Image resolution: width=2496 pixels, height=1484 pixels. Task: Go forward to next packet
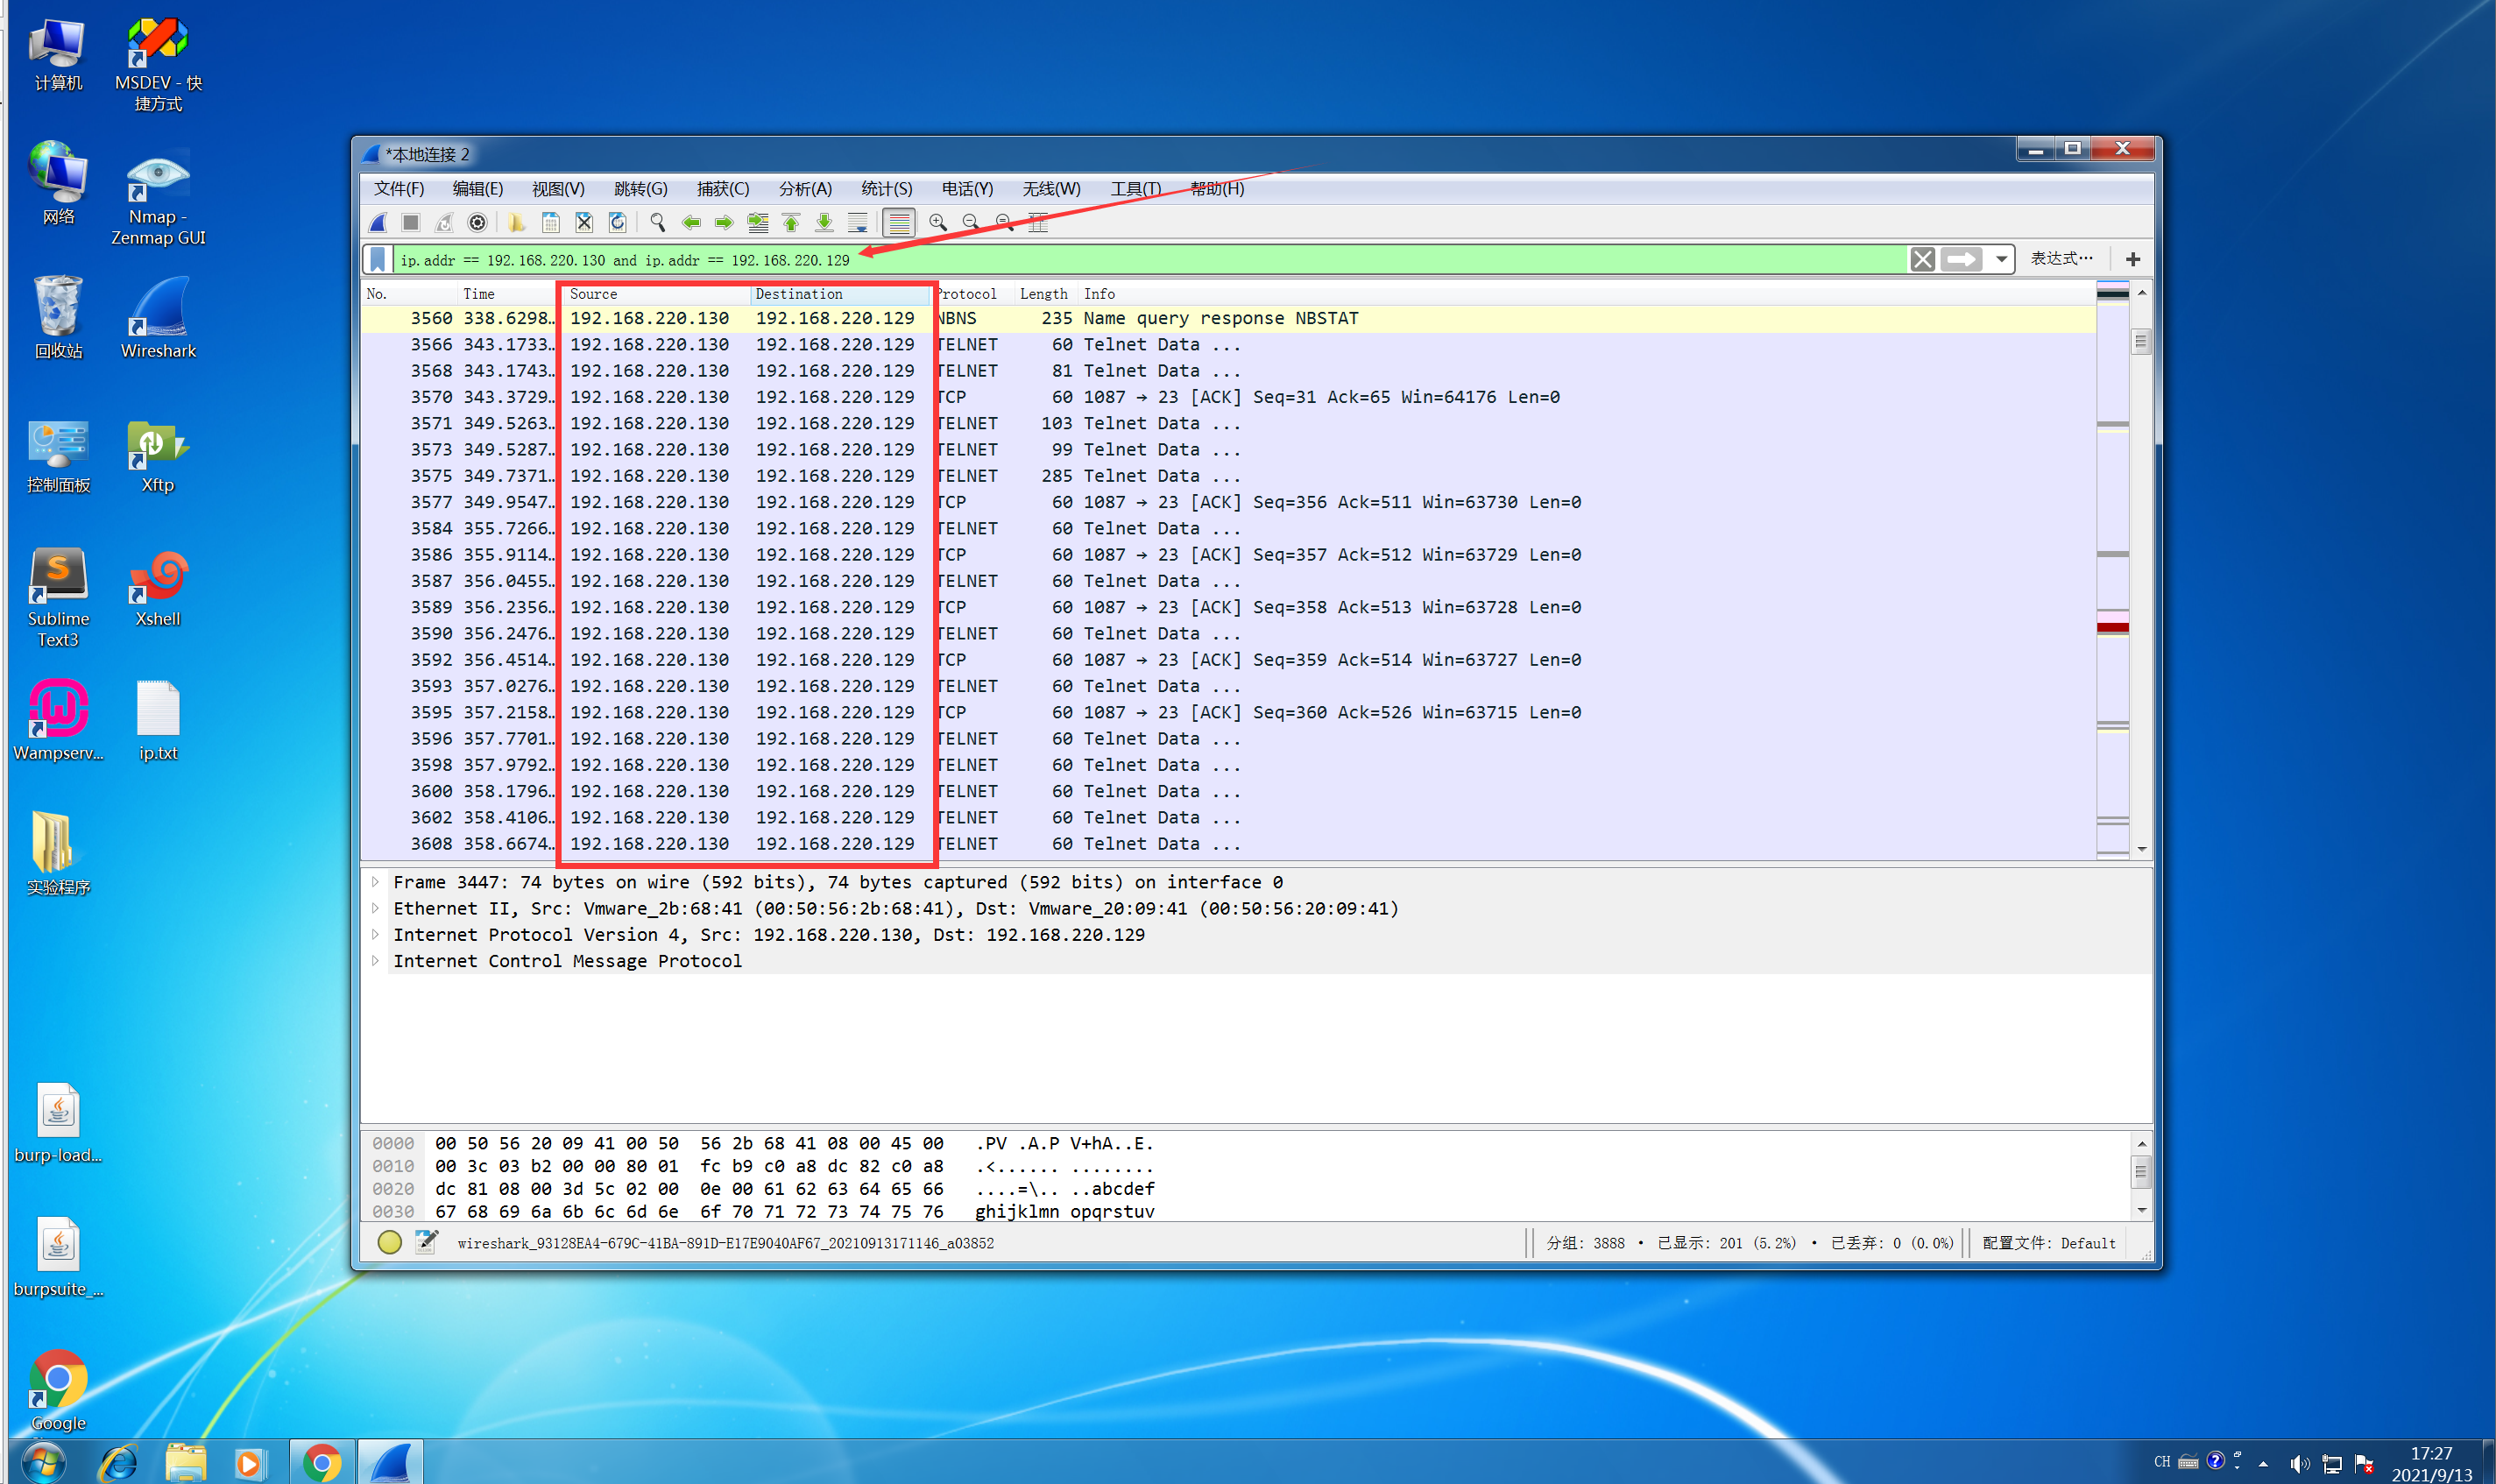[724, 223]
